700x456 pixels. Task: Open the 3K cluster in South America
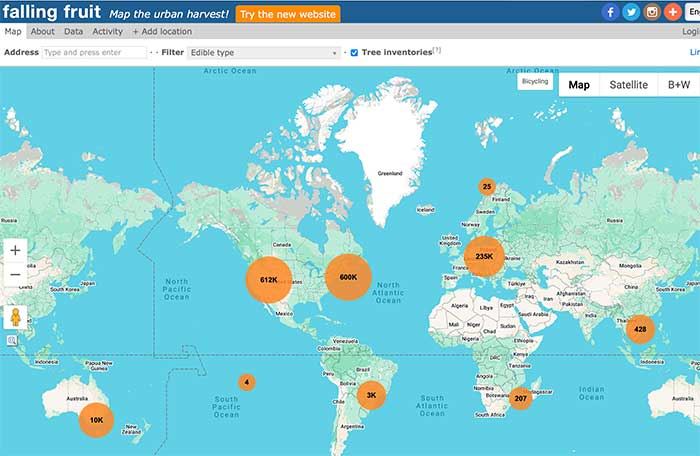click(371, 395)
